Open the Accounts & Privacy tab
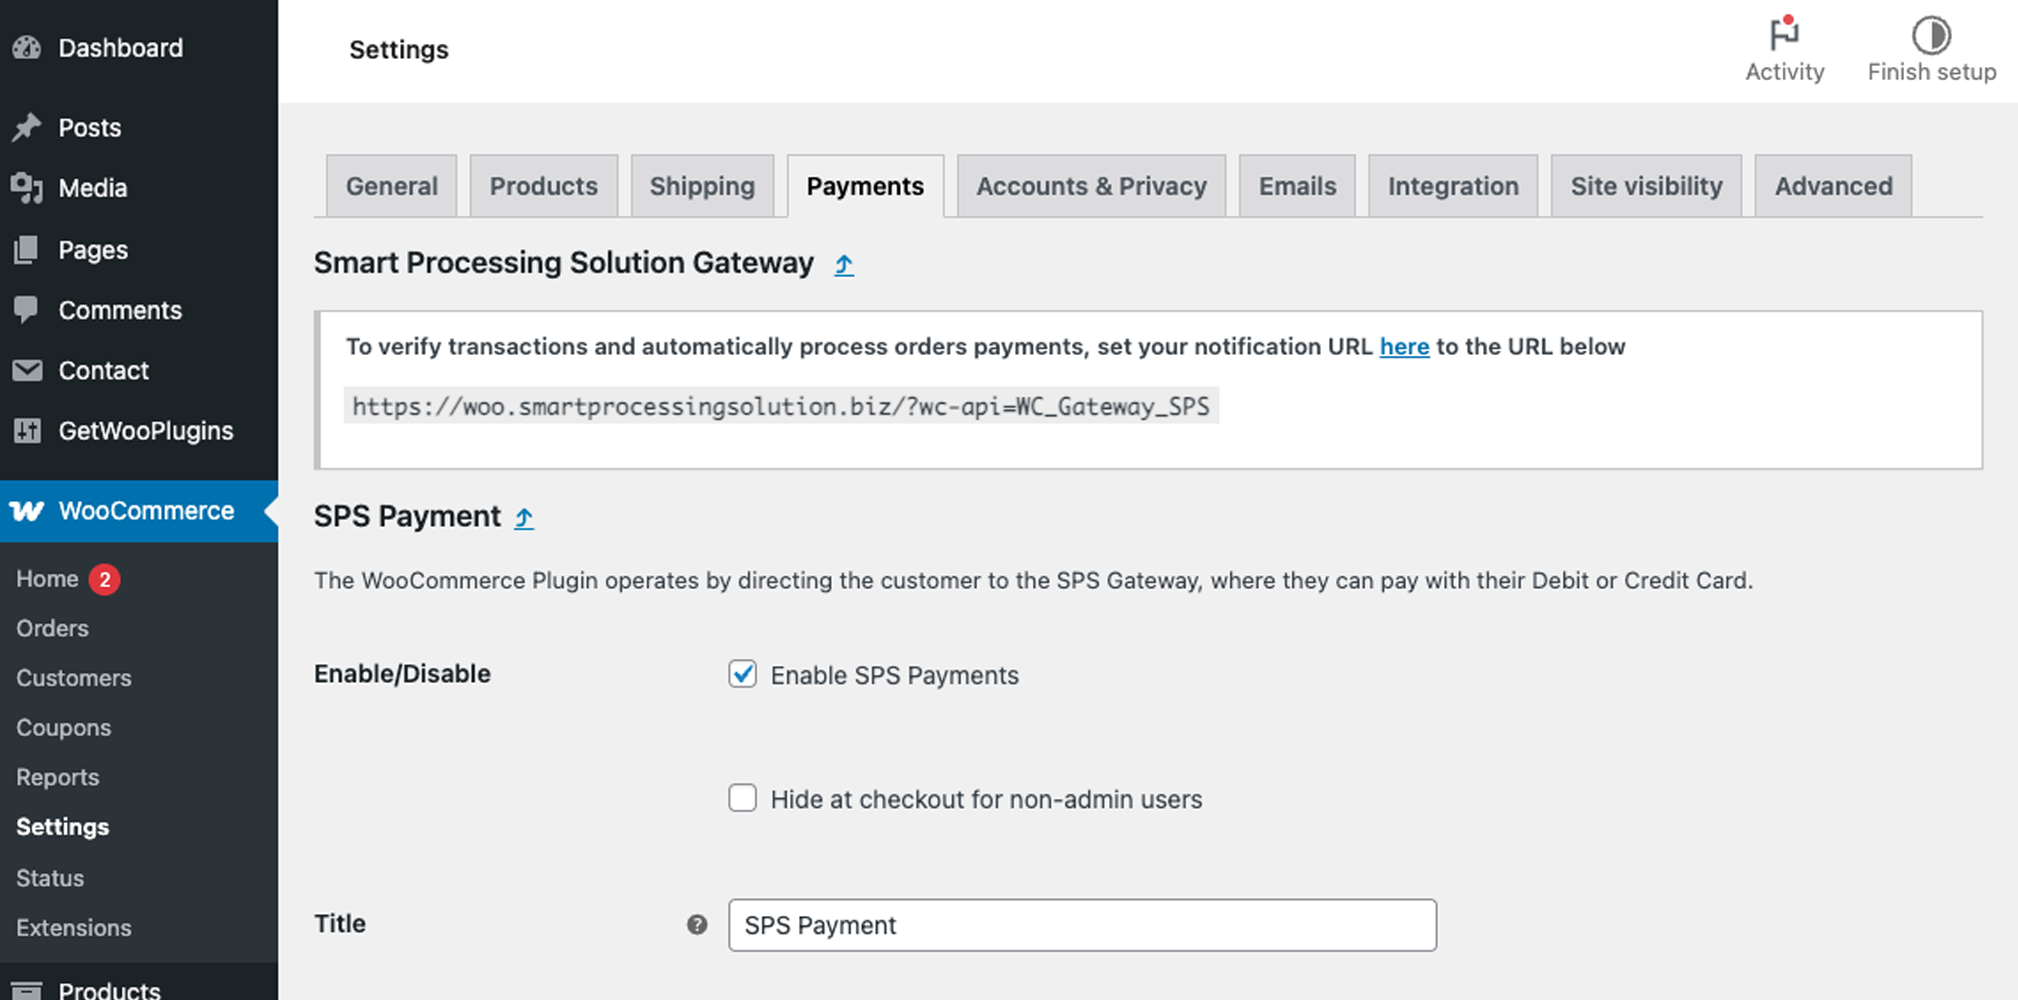2018x1000 pixels. [x=1090, y=186]
